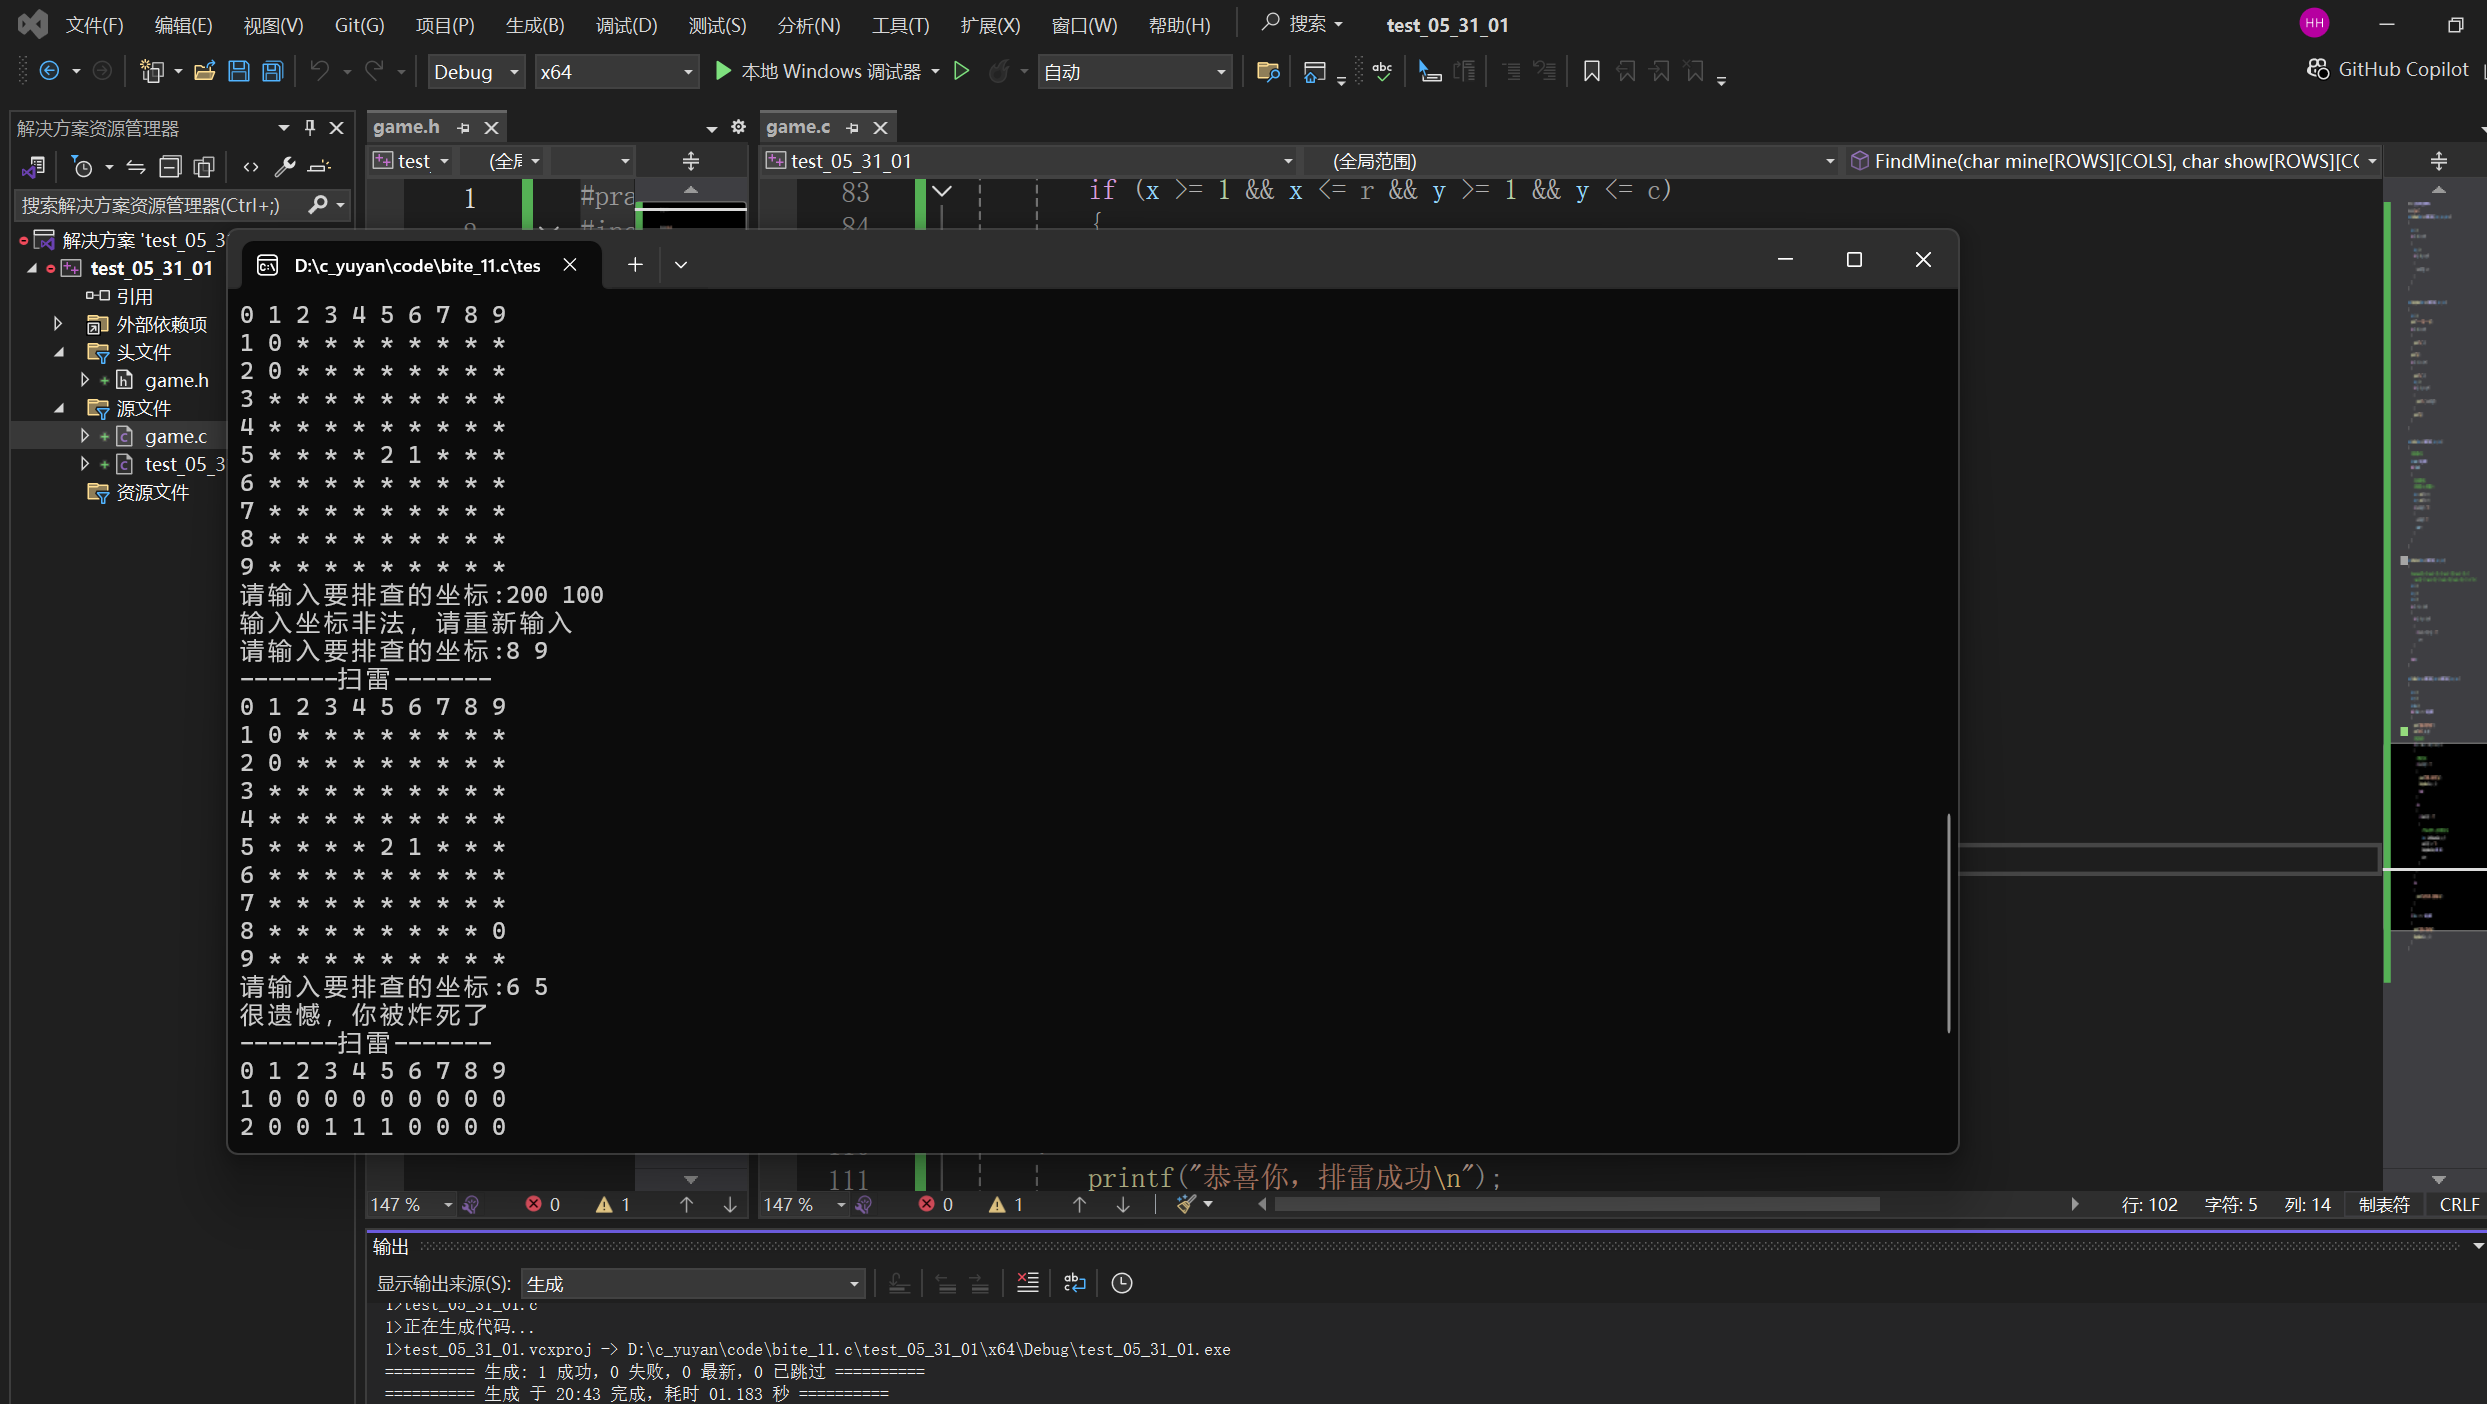Viewport: 2487px width, 1404px height.
Task: Click the toggle bookmark icon
Action: 1591,71
